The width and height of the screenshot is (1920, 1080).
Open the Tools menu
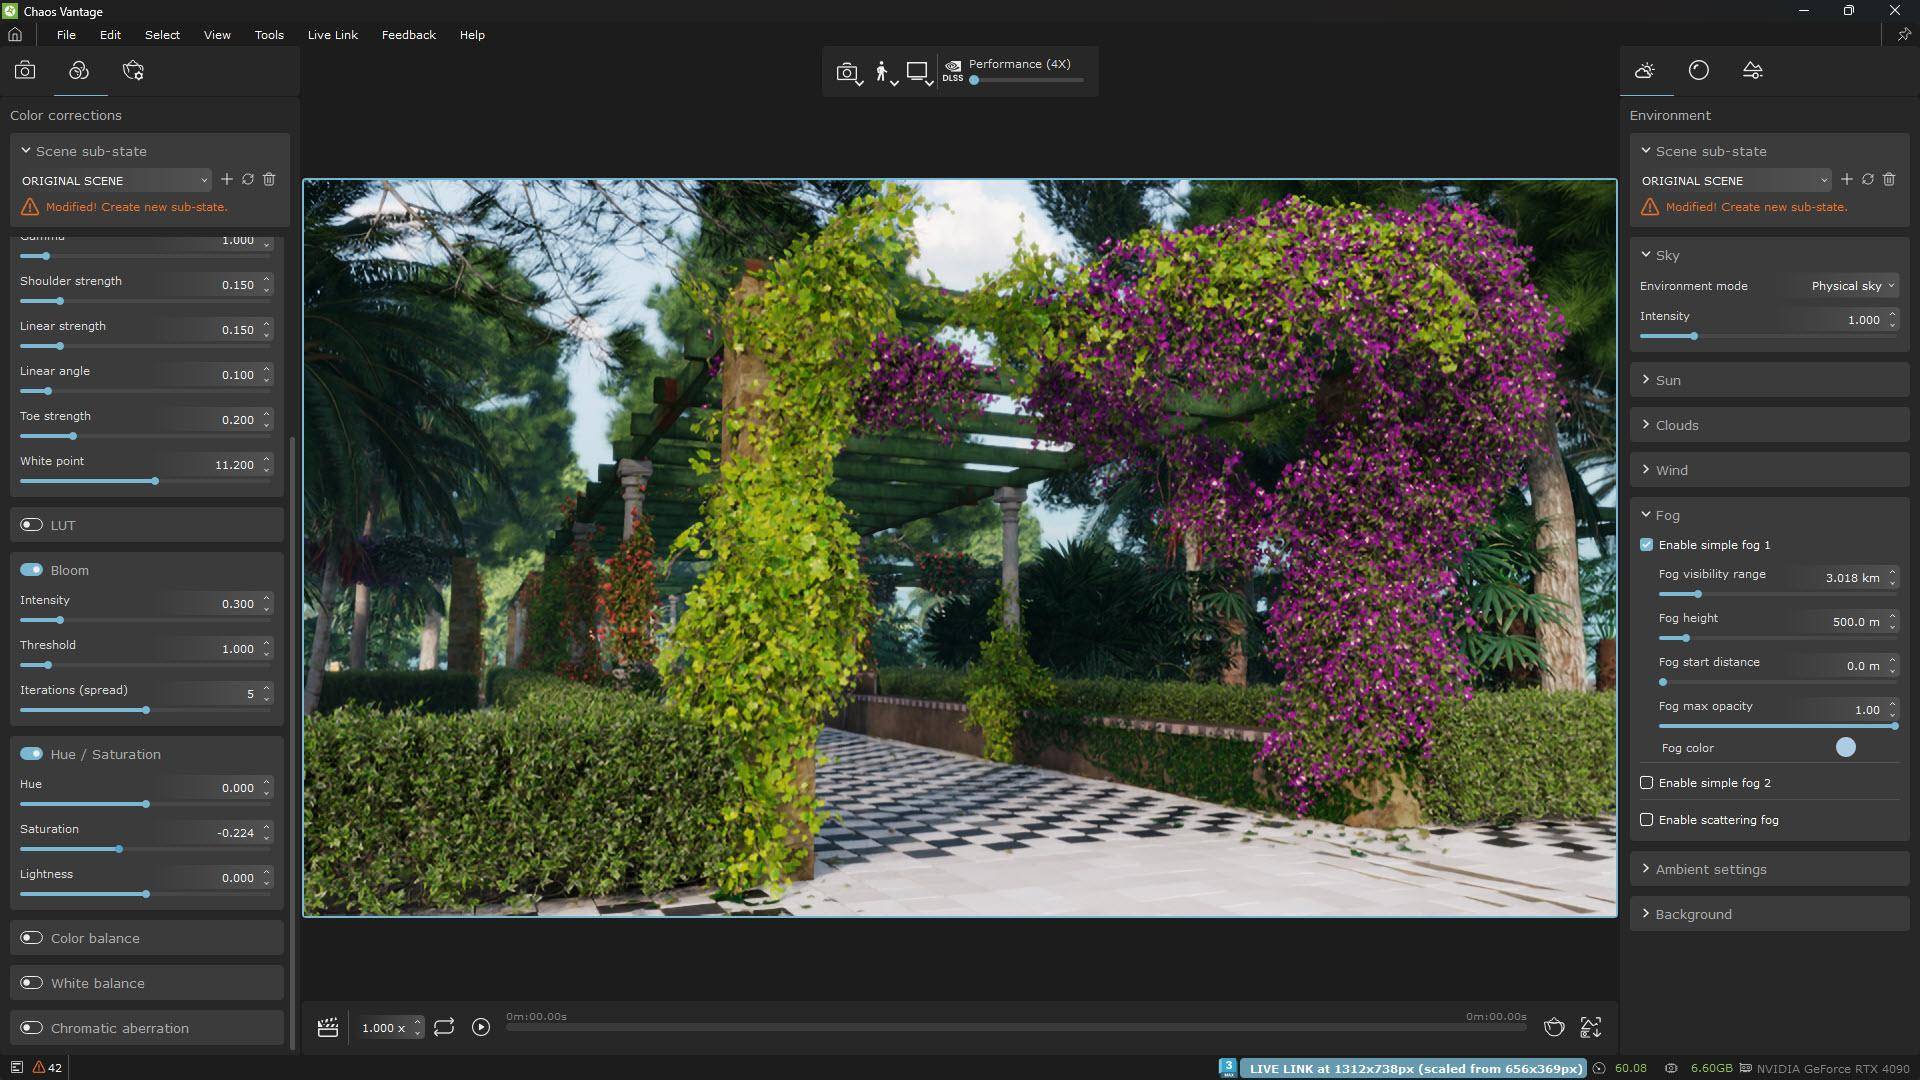(x=268, y=35)
